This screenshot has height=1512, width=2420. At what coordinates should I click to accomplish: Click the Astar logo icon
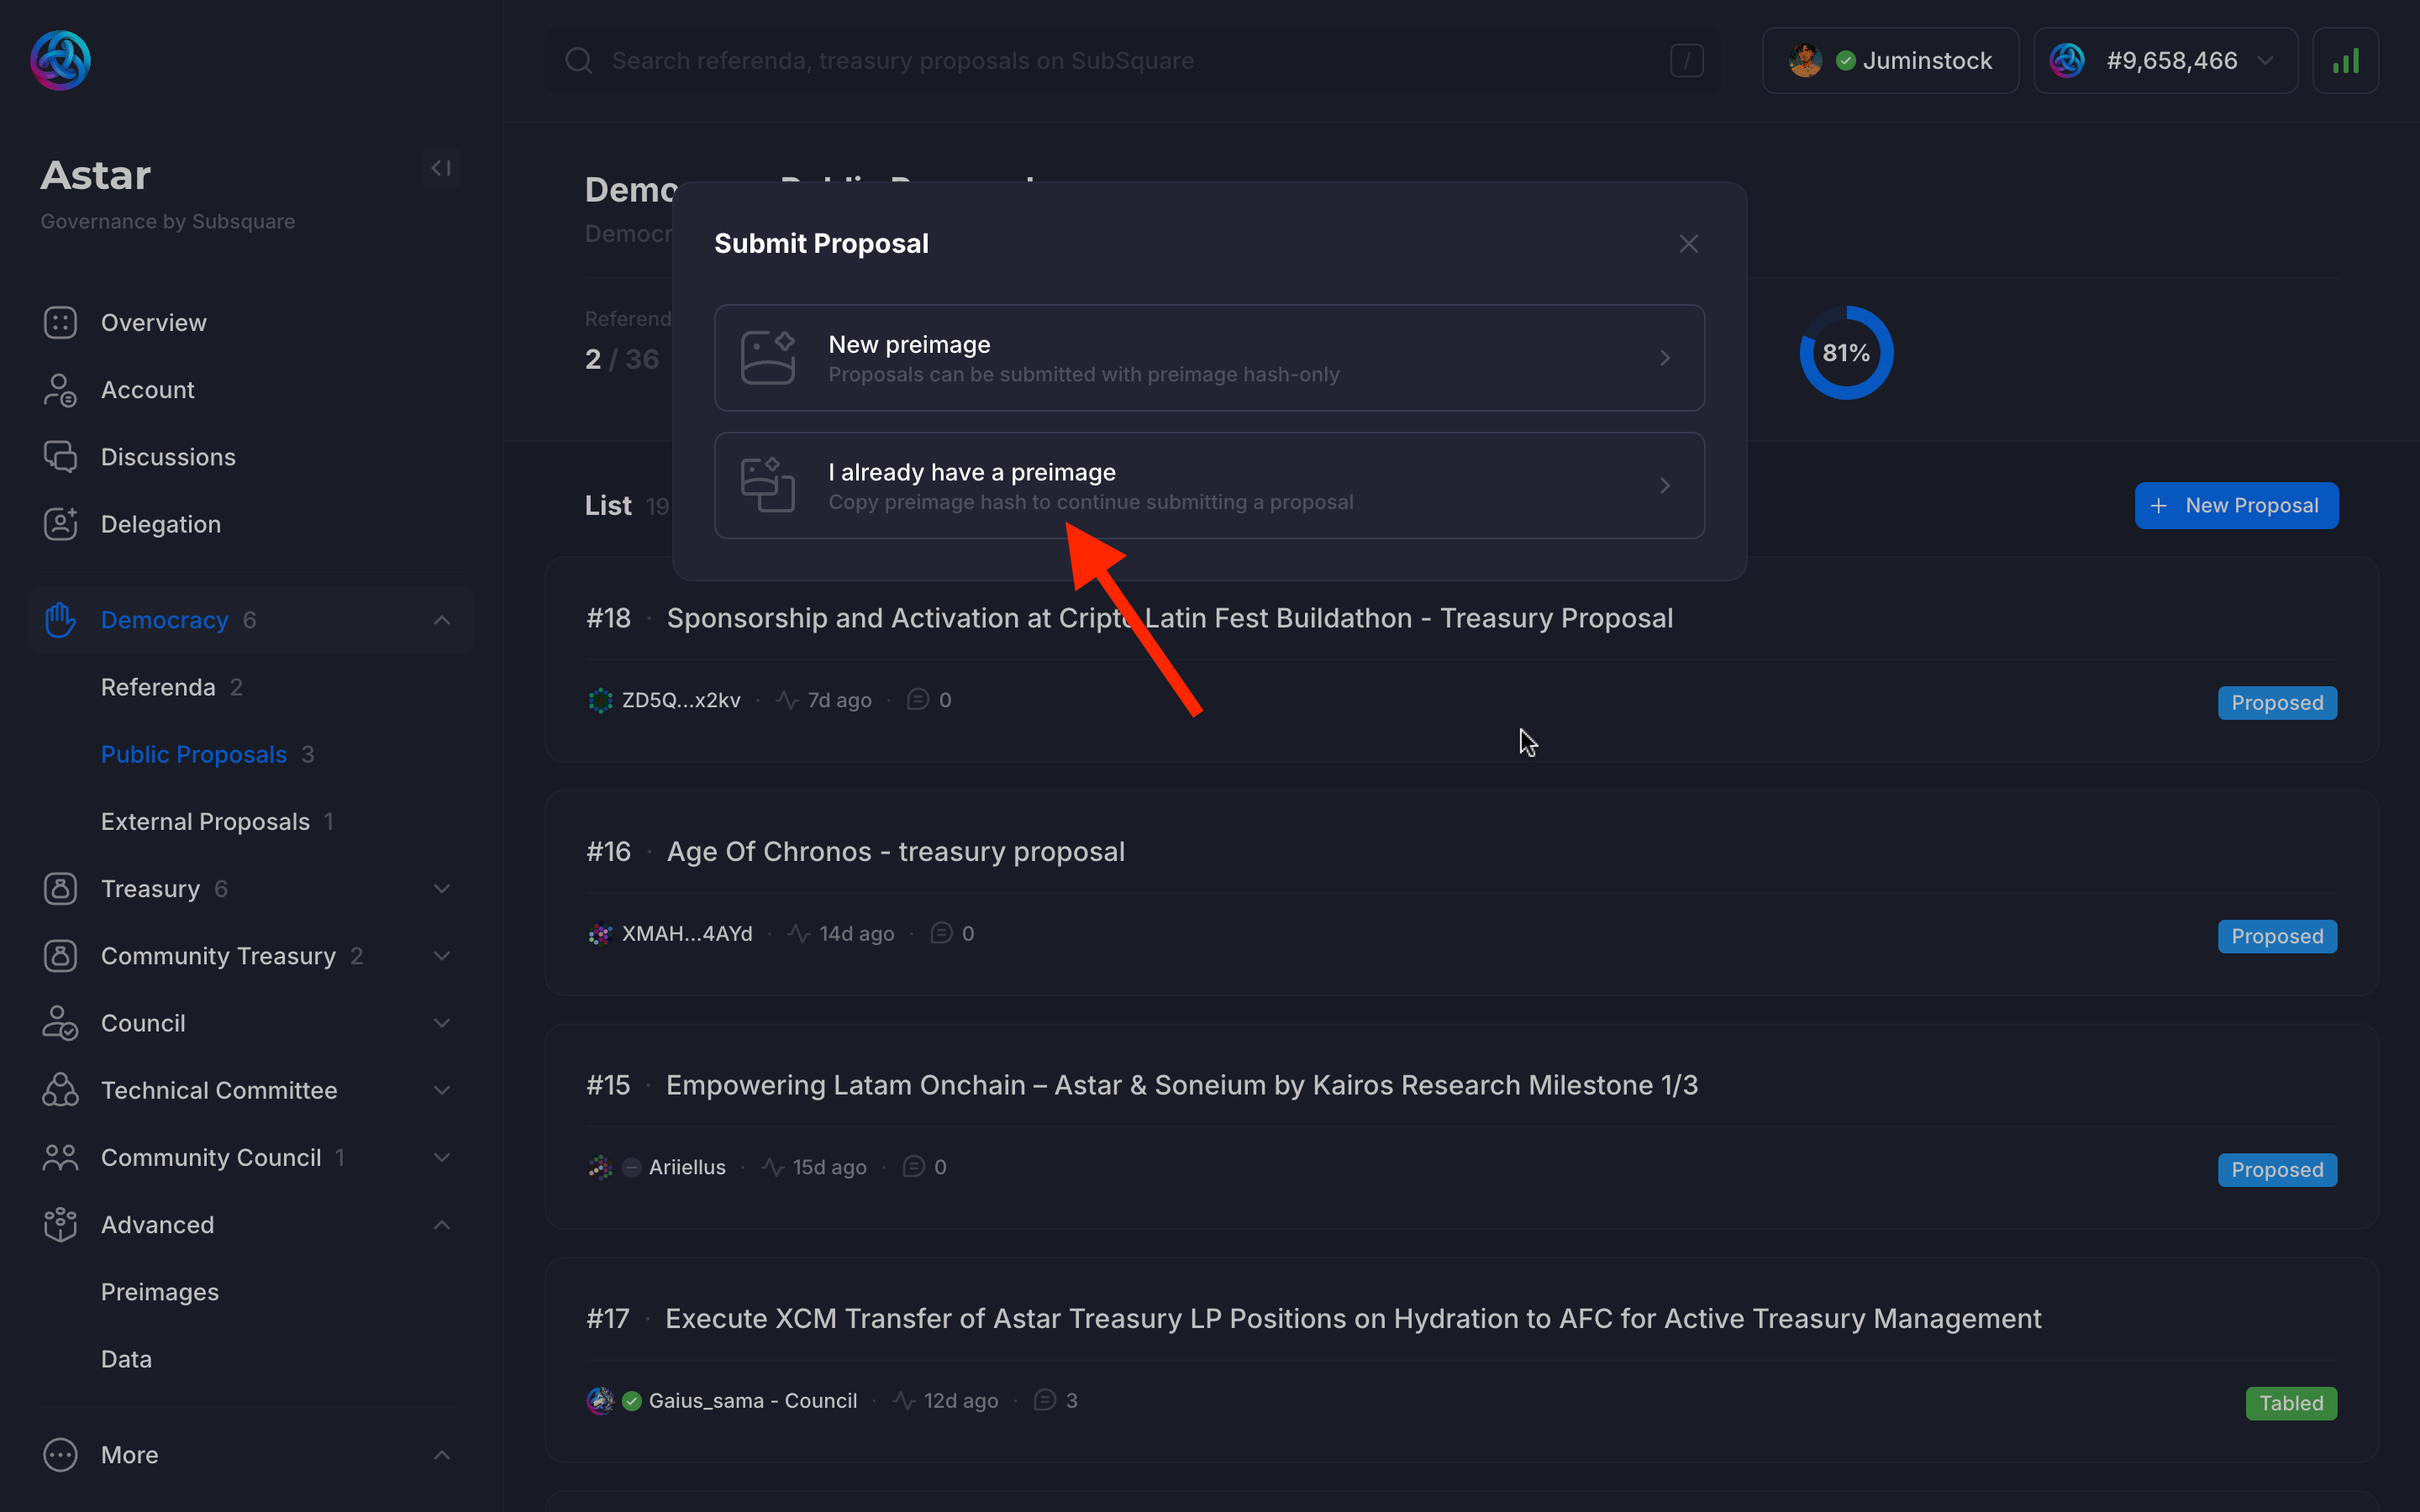tap(60, 60)
